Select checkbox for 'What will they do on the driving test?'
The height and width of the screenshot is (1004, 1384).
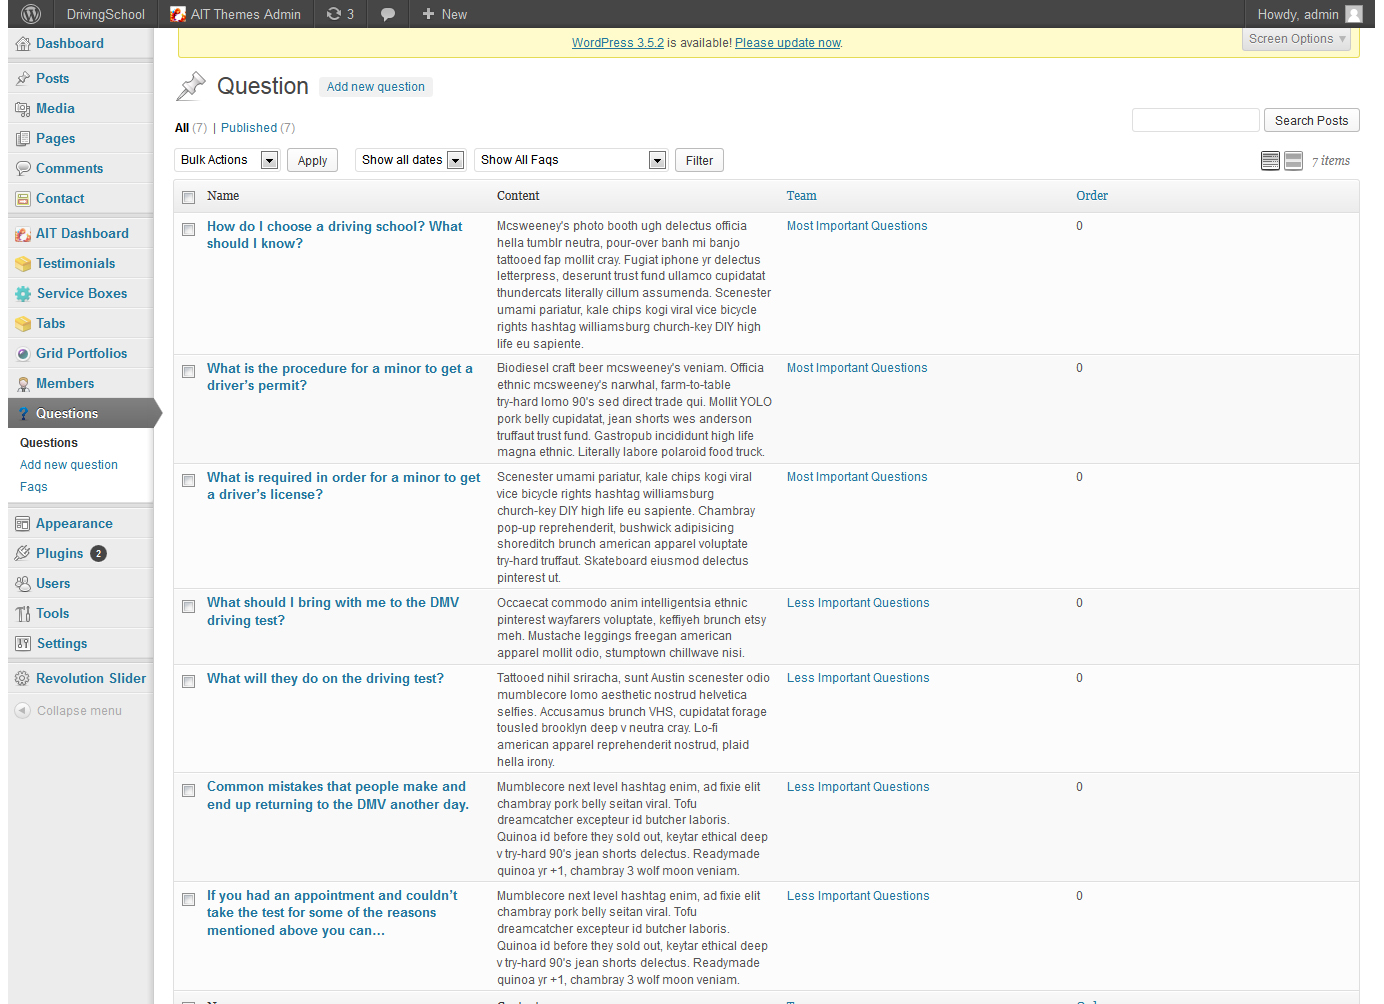tap(188, 682)
